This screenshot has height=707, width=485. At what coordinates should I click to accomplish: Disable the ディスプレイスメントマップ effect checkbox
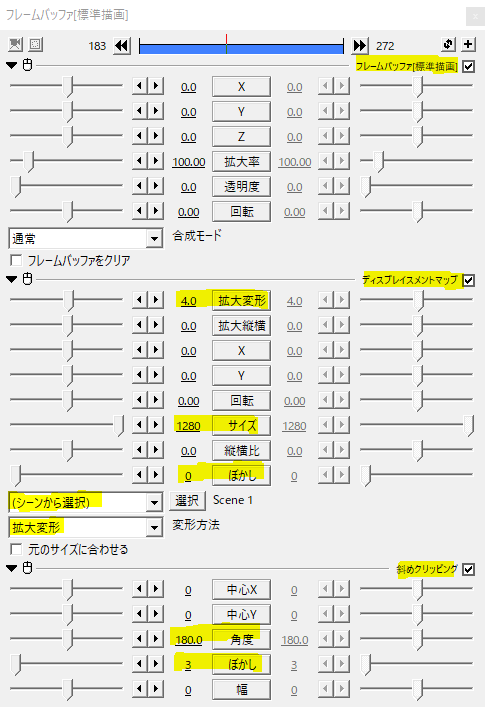(469, 280)
